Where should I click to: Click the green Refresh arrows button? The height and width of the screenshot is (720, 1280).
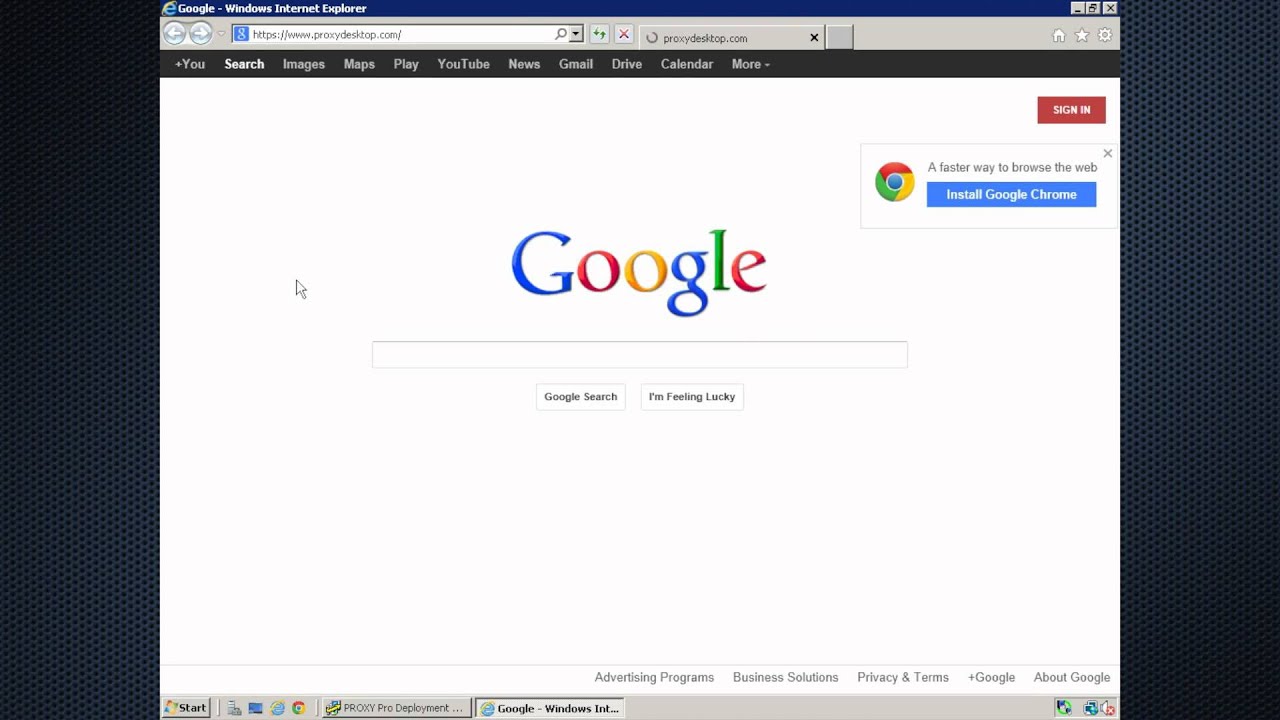click(x=599, y=34)
